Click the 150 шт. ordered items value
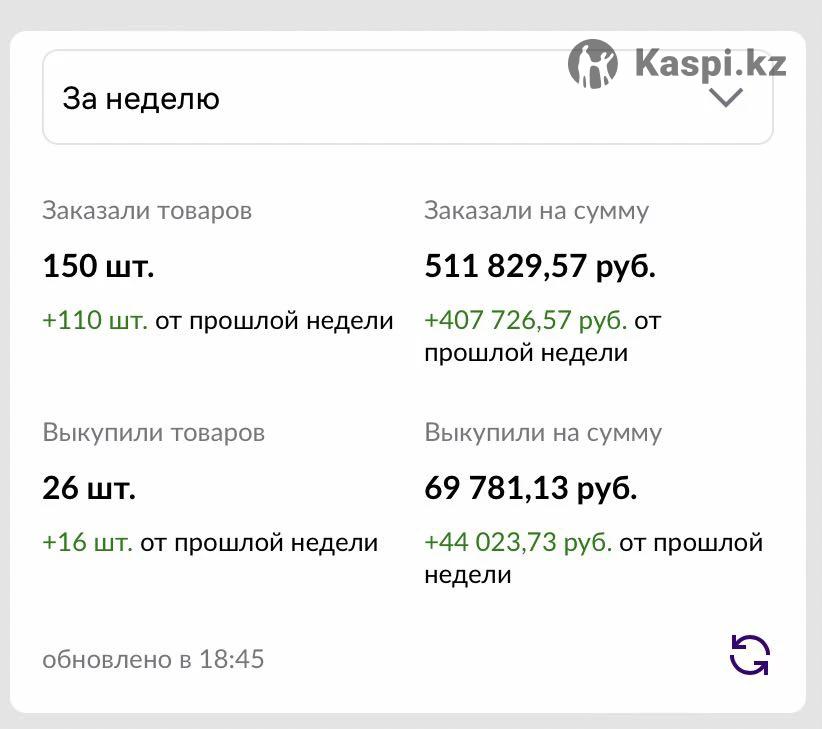 [x=98, y=266]
